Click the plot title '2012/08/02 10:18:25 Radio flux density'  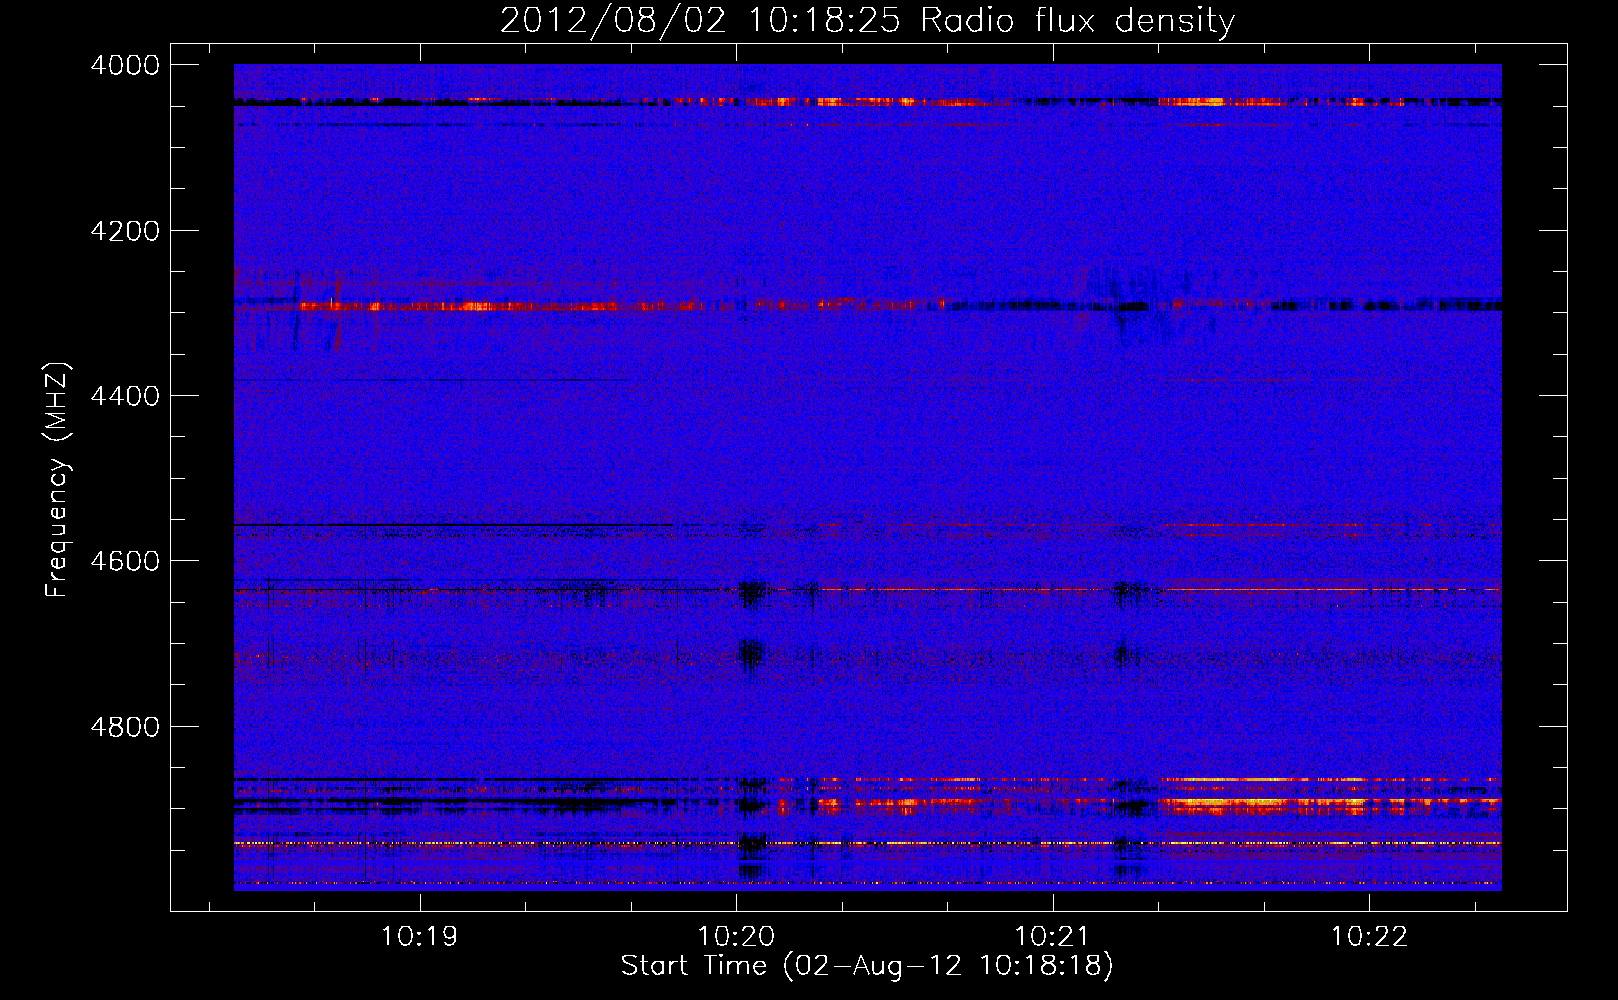pyautogui.click(x=867, y=21)
